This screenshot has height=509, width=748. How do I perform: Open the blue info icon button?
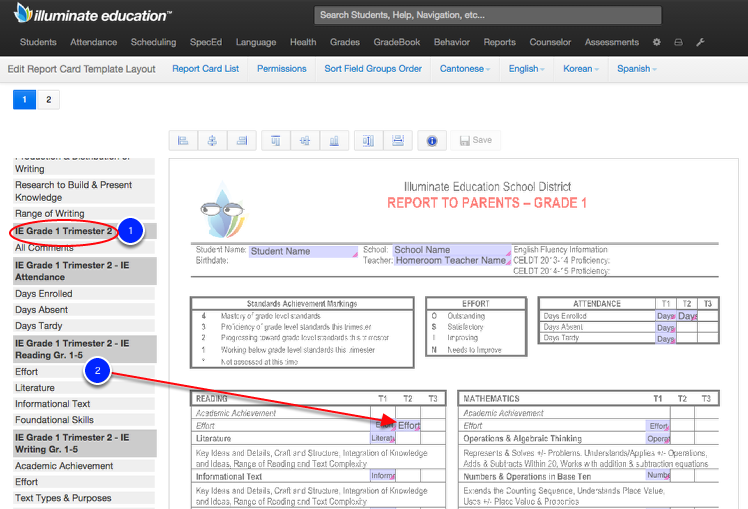(x=432, y=141)
